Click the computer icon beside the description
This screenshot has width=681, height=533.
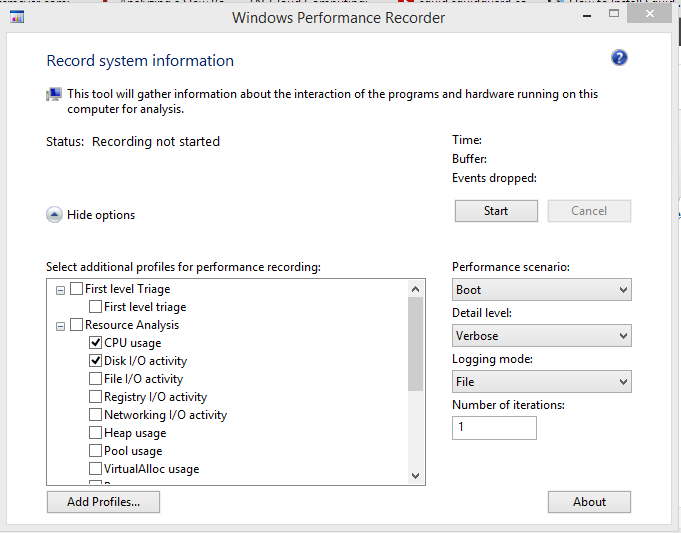pos(54,94)
